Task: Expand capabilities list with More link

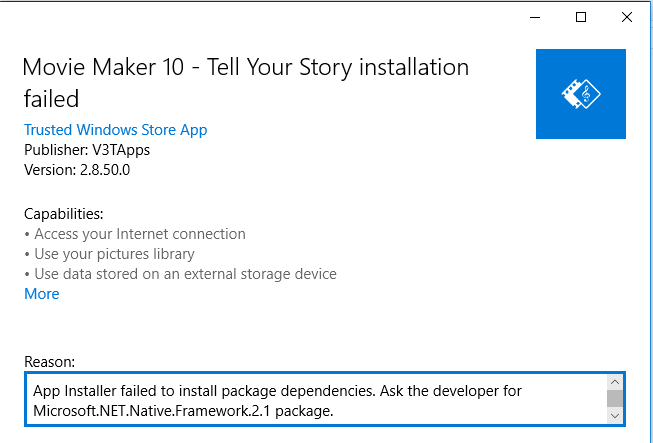Action: tap(42, 294)
